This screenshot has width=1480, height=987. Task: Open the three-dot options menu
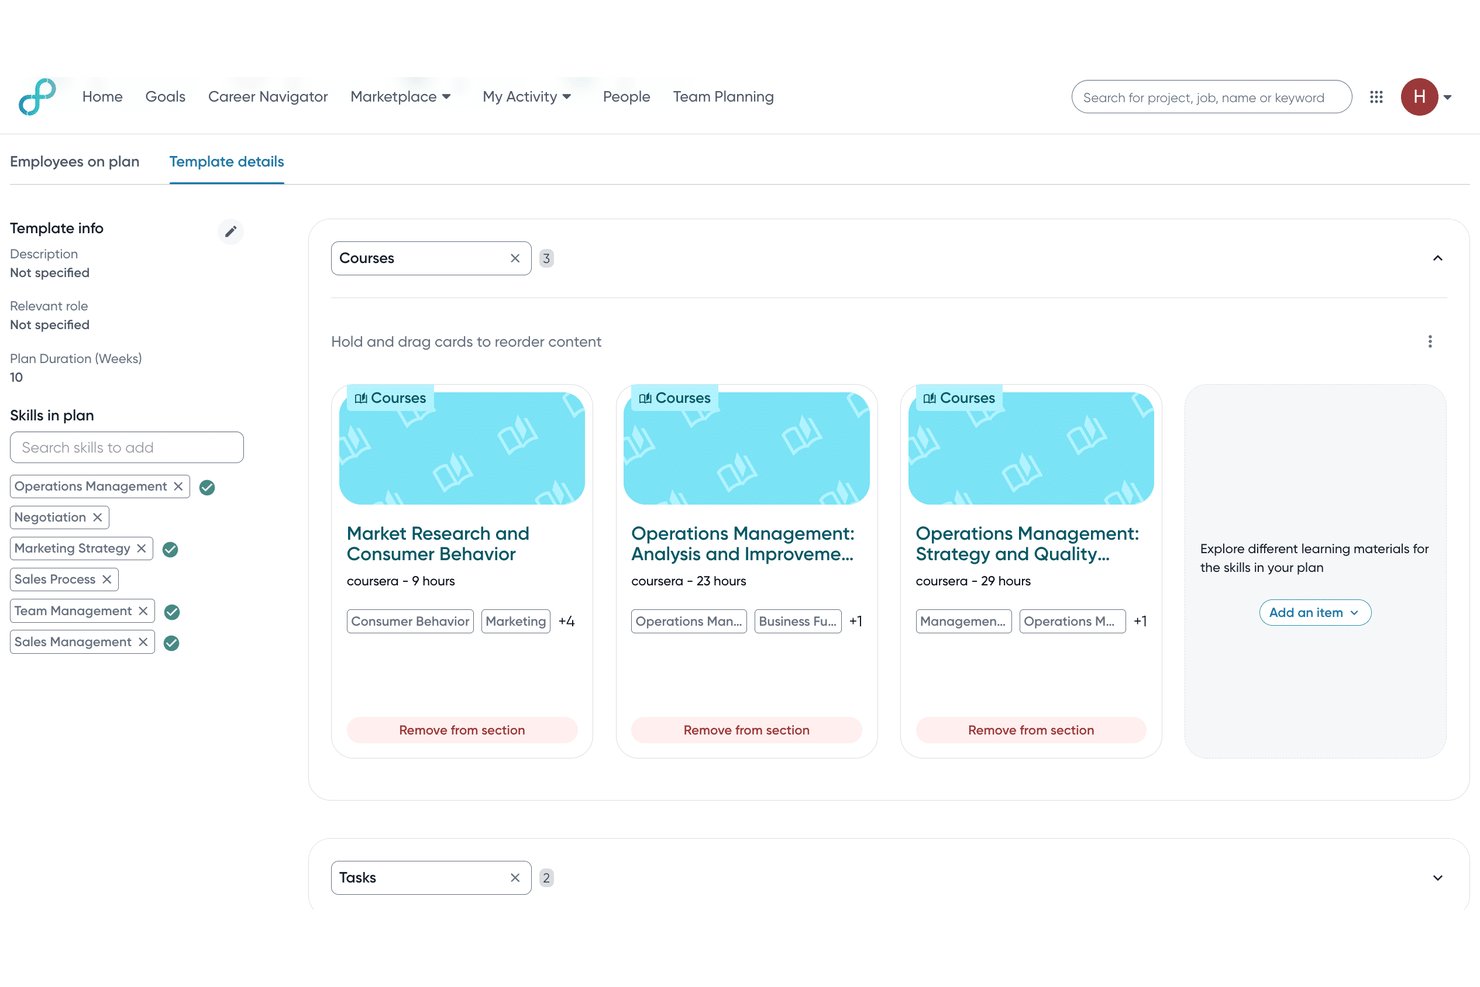tap(1430, 341)
